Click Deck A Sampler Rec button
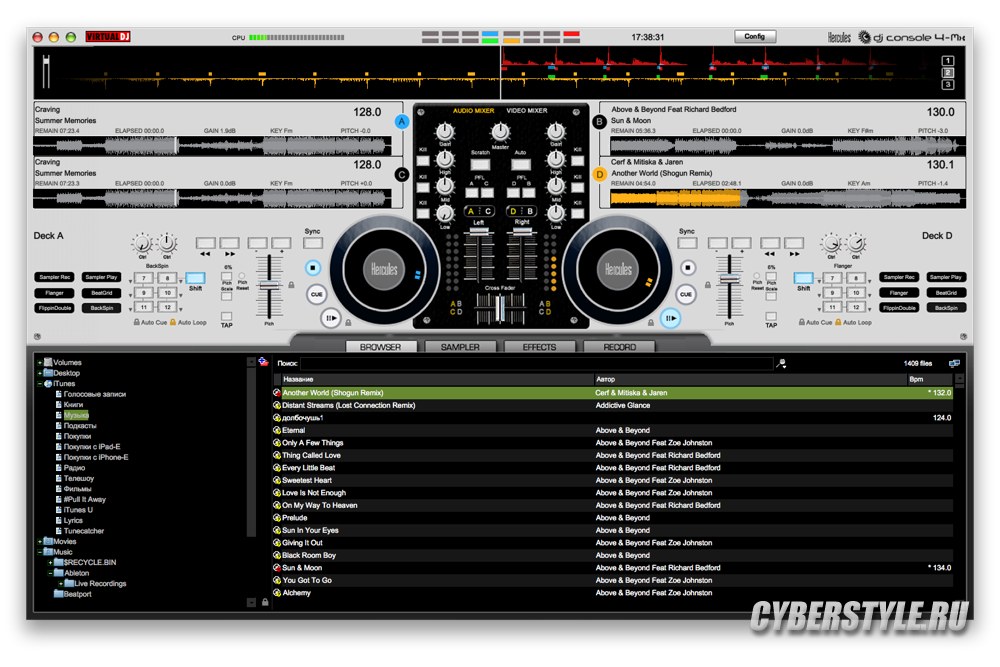Screen dimensions: 1000x667 point(55,277)
